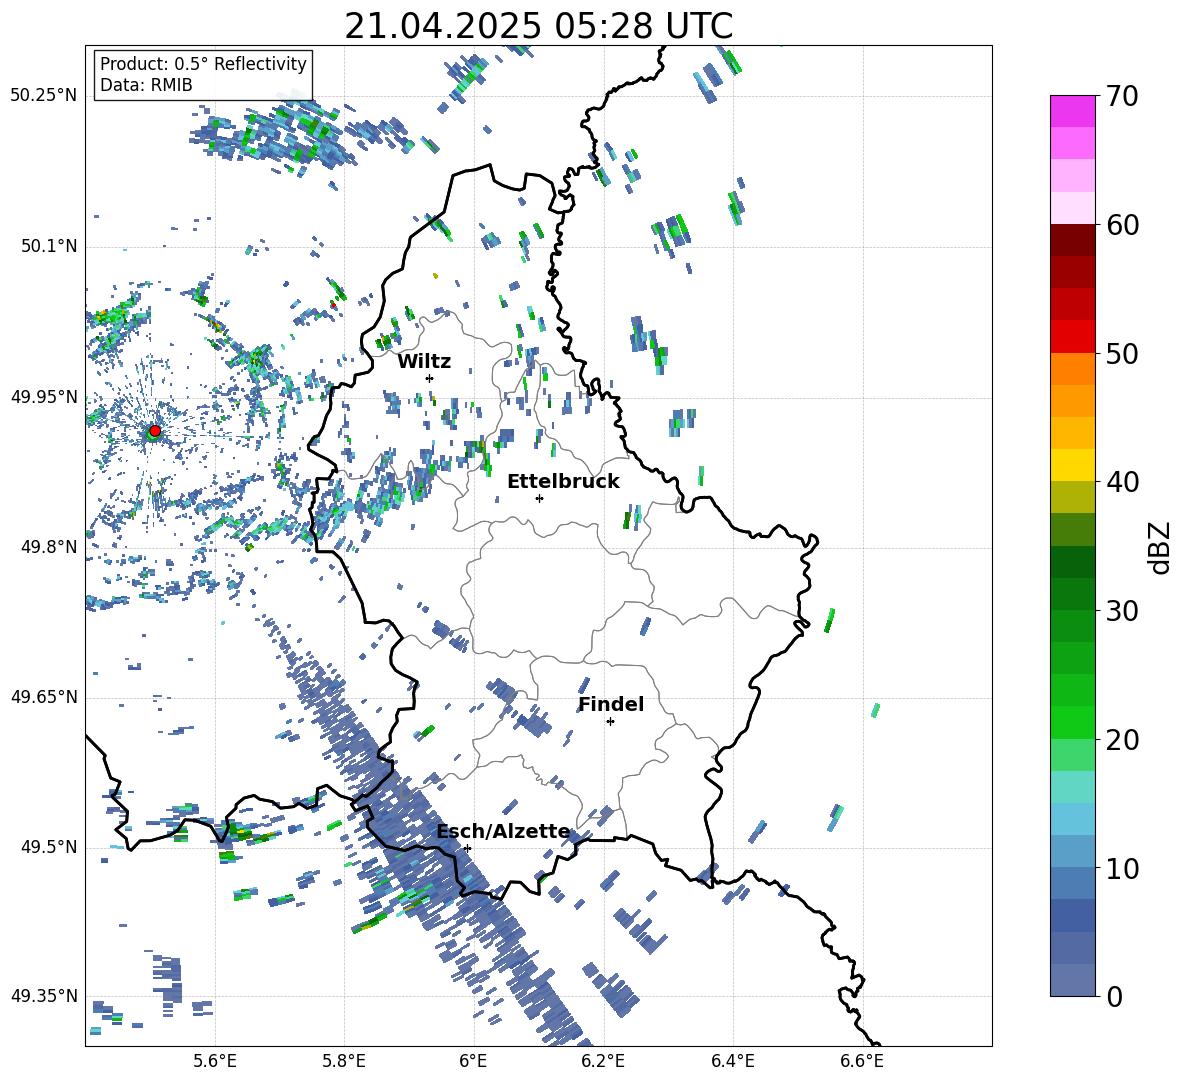1184x1081 pixels.
Task: Click the 6.6°E longitude label
Action: (862, 1061)
